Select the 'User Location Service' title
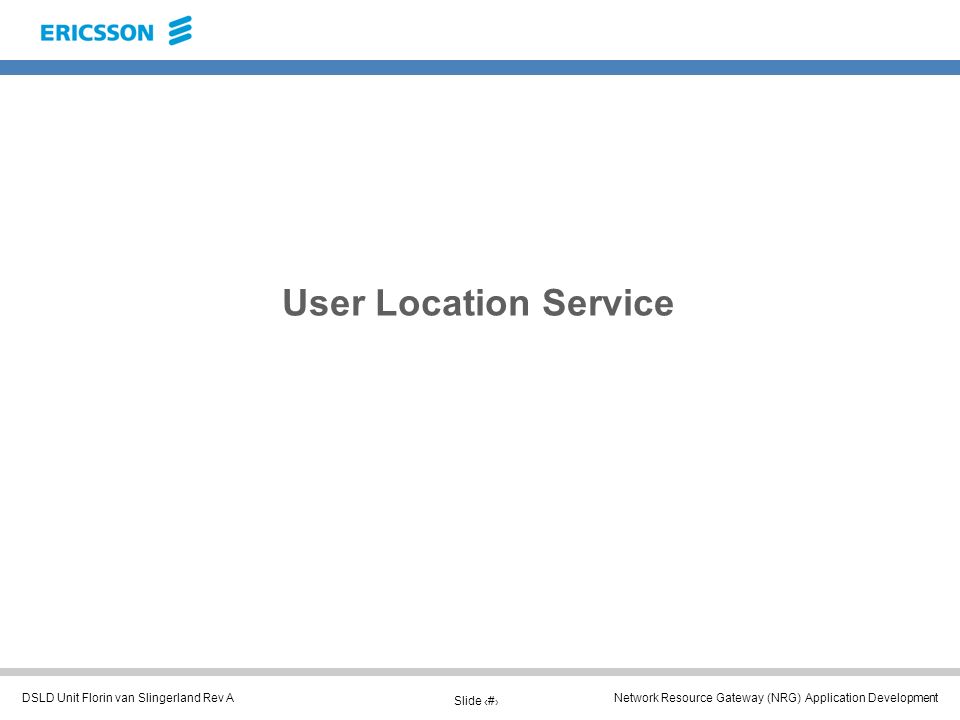 click(478, 303)
